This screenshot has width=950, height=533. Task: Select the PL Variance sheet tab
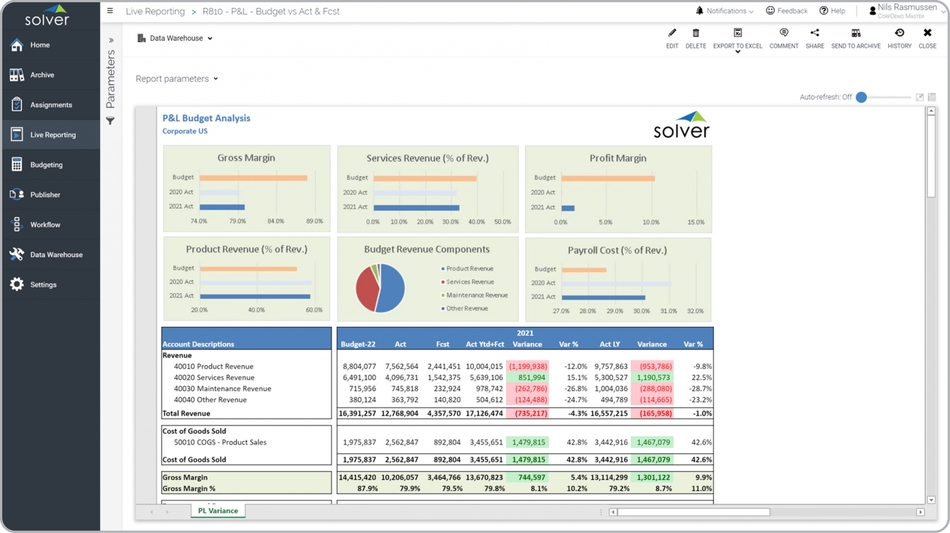[218, 511]
